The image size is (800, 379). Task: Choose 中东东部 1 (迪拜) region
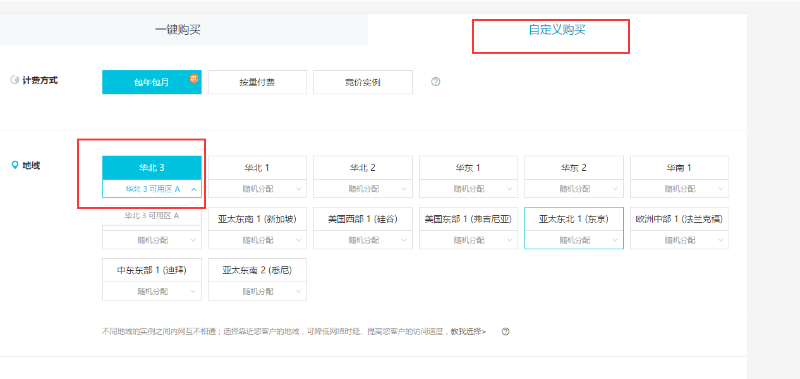point(152,270)
